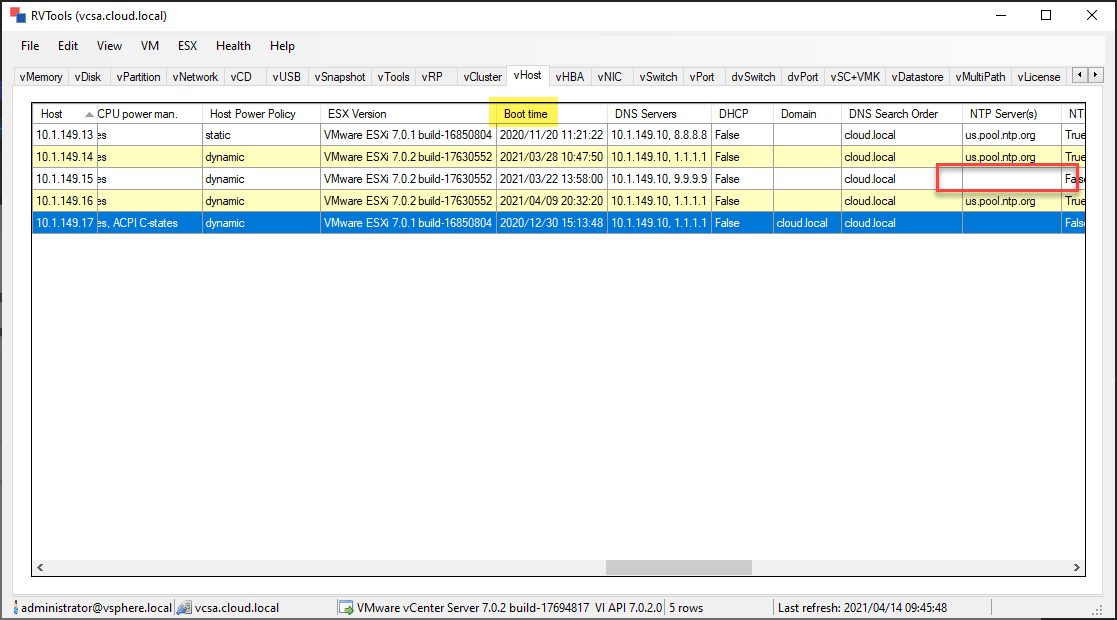Switch to the vDatastore tab

tap(918, 77)
